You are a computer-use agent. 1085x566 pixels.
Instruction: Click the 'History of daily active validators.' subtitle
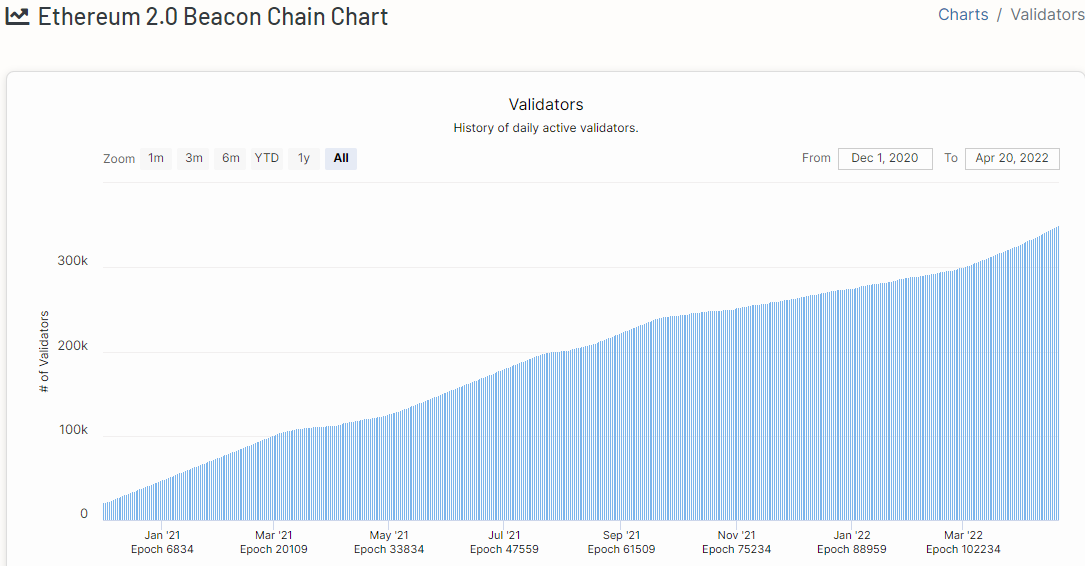click(546, 128)
